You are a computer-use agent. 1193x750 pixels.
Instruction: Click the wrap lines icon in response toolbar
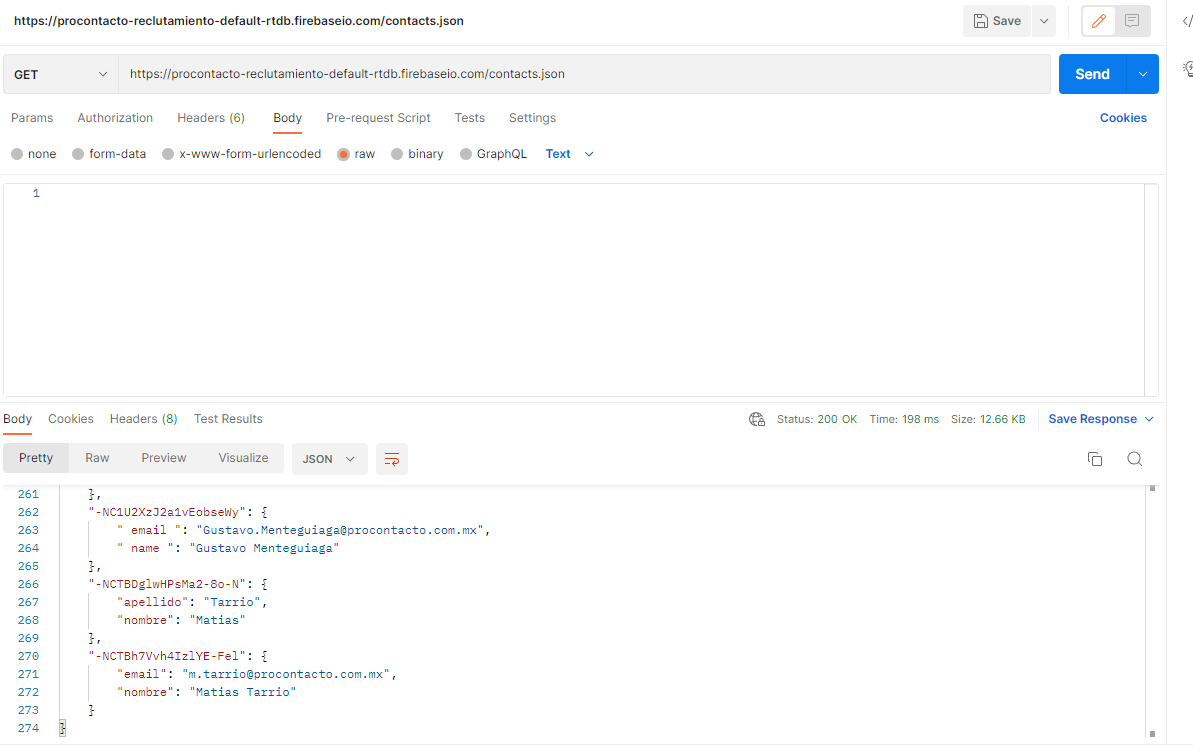pyautogui.click(x=392, y=459)
